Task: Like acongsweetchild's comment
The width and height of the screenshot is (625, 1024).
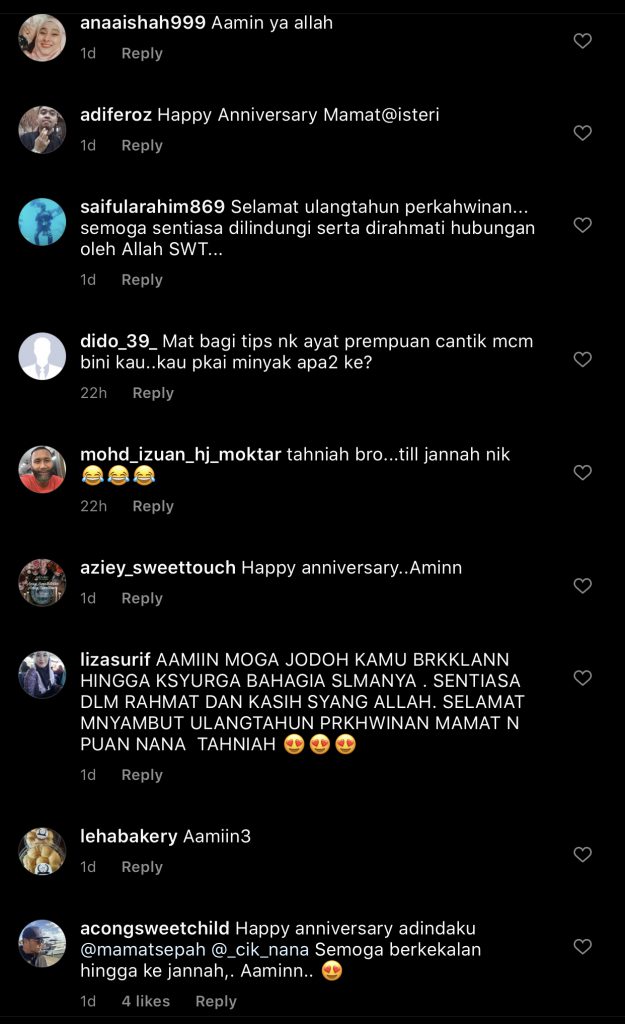Action: point(583,946)
